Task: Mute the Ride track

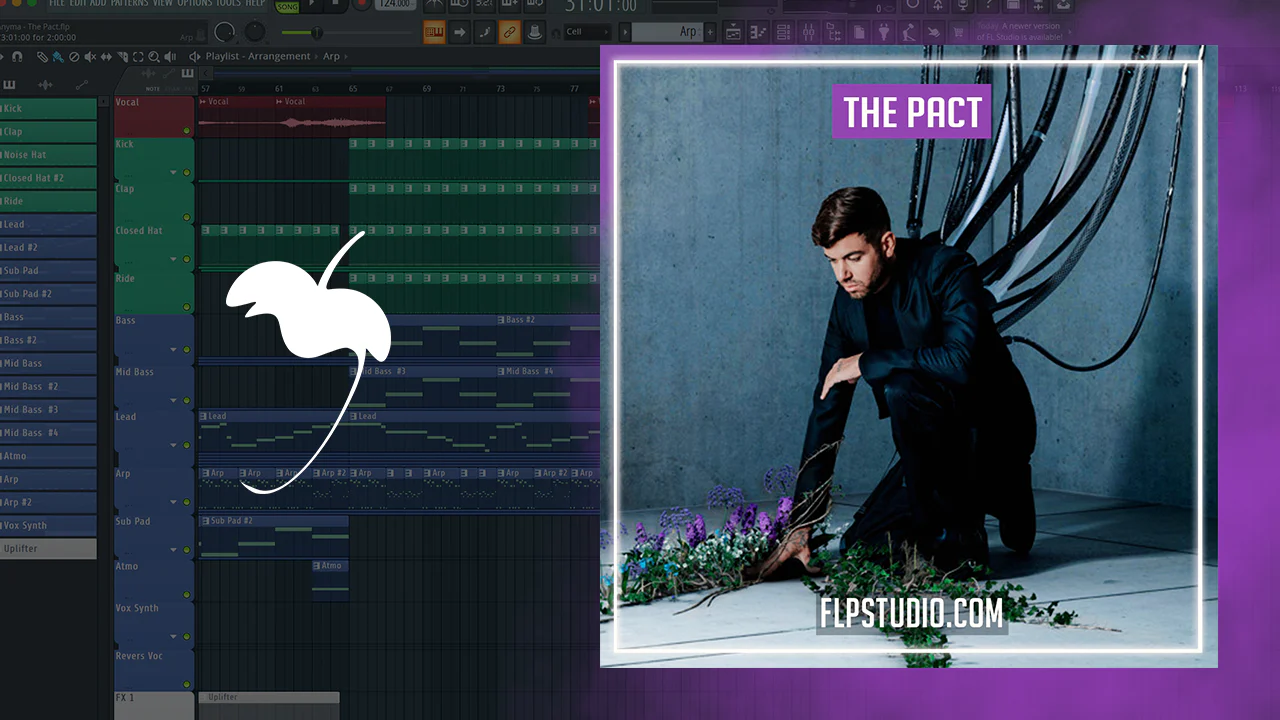Action: (x=186, y=307)
